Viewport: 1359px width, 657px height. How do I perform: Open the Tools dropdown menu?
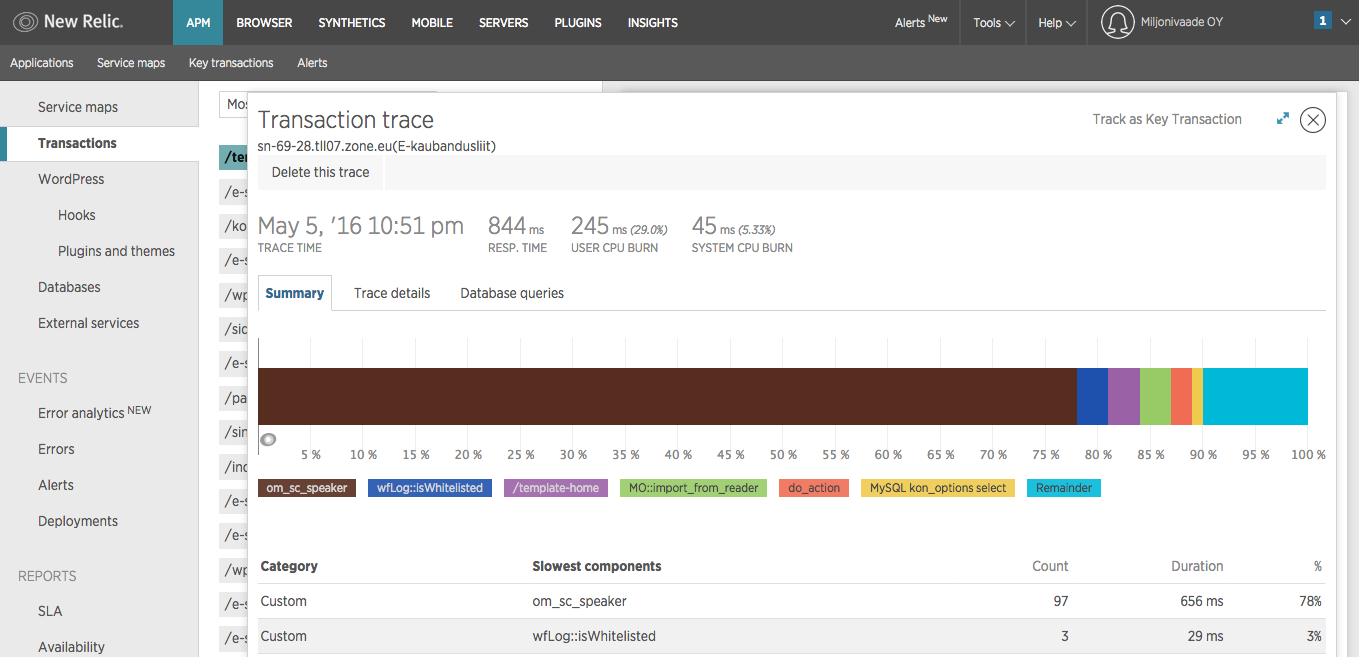(x=994, y=22)
